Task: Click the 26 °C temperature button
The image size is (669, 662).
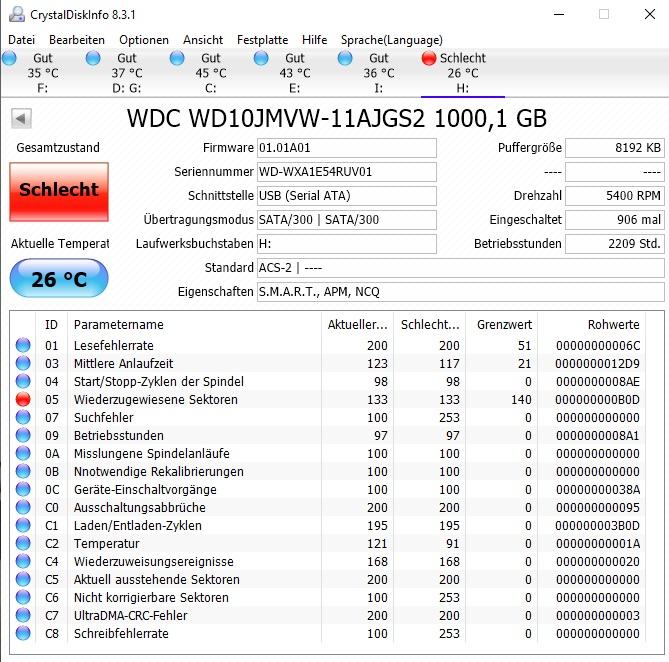Action: tap(59, 278)
